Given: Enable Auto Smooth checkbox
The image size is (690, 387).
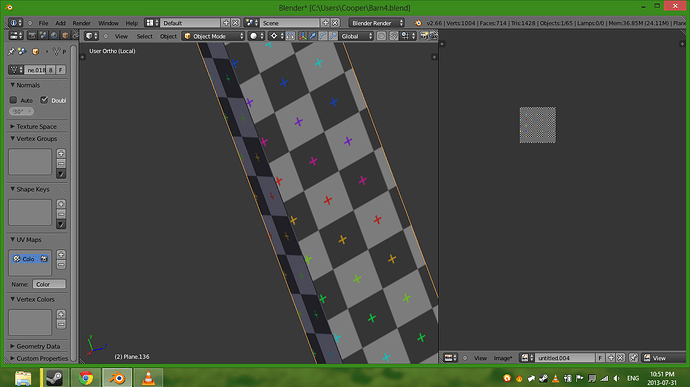Looking at the screenshot, I should coord(13,100).
